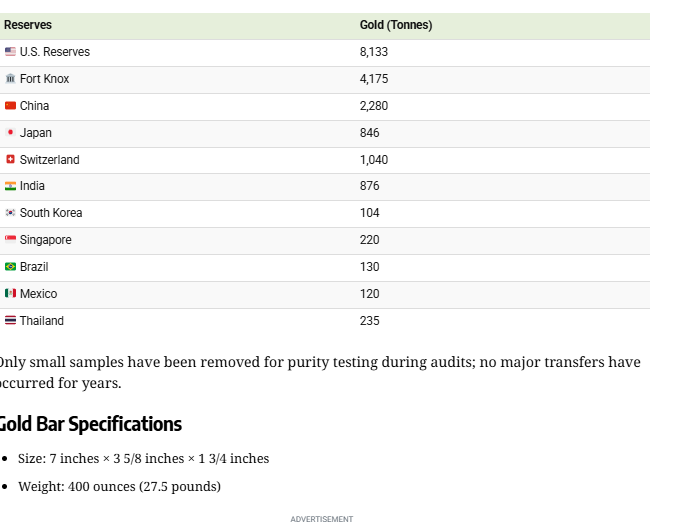The image size is (684, 523).
Task: Click the China flag icon
Action: point(10,106)
